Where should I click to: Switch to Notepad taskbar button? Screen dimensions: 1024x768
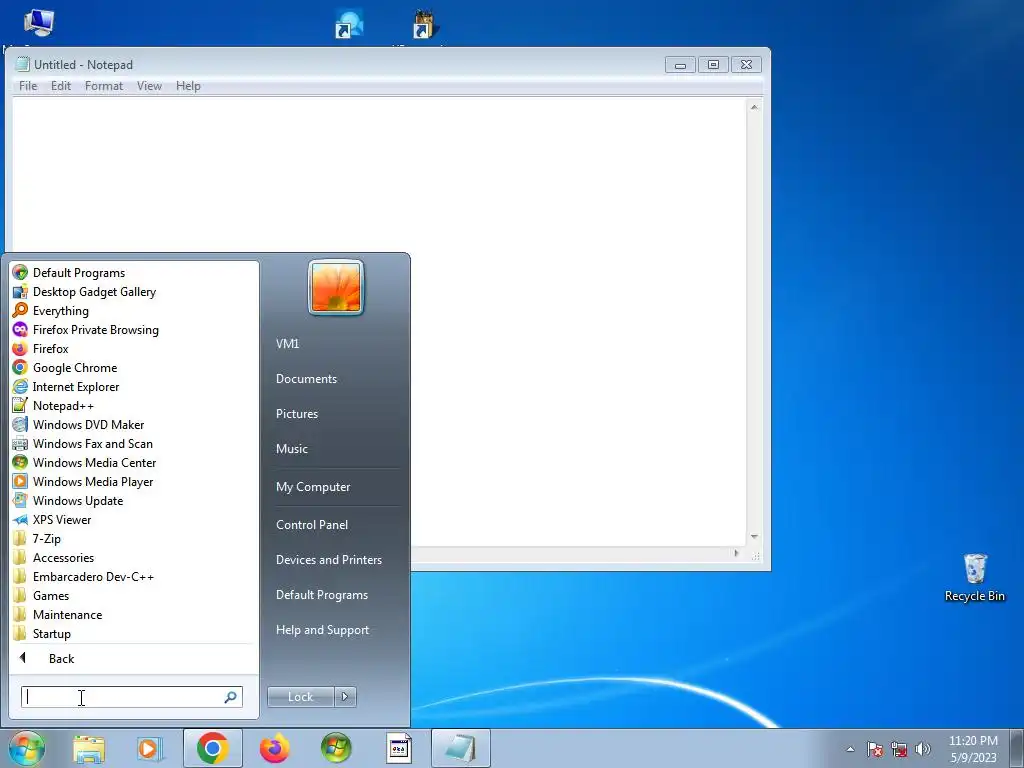[460, 748]
